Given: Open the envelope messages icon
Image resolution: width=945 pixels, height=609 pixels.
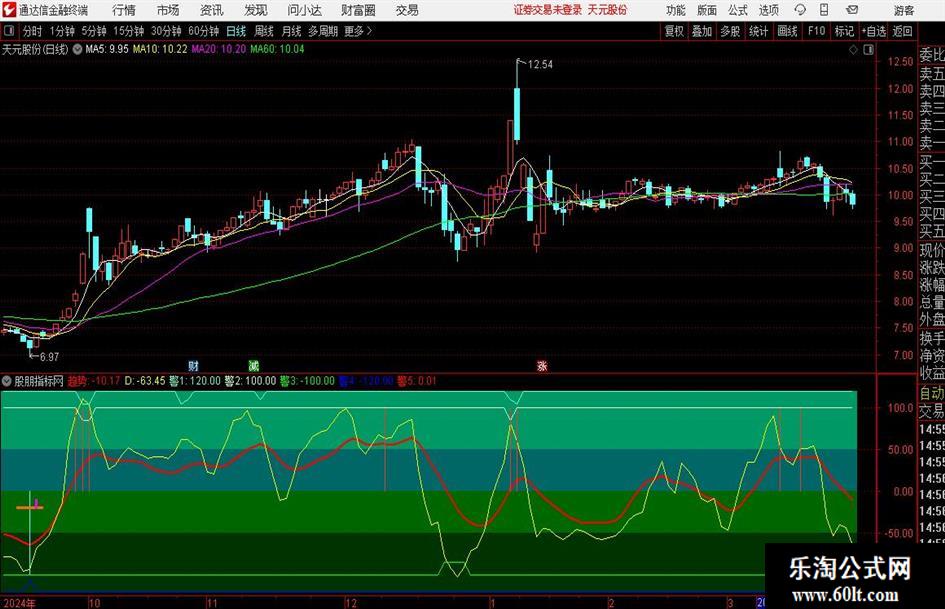Looking at the screenshot, I should tap(854, 10).
